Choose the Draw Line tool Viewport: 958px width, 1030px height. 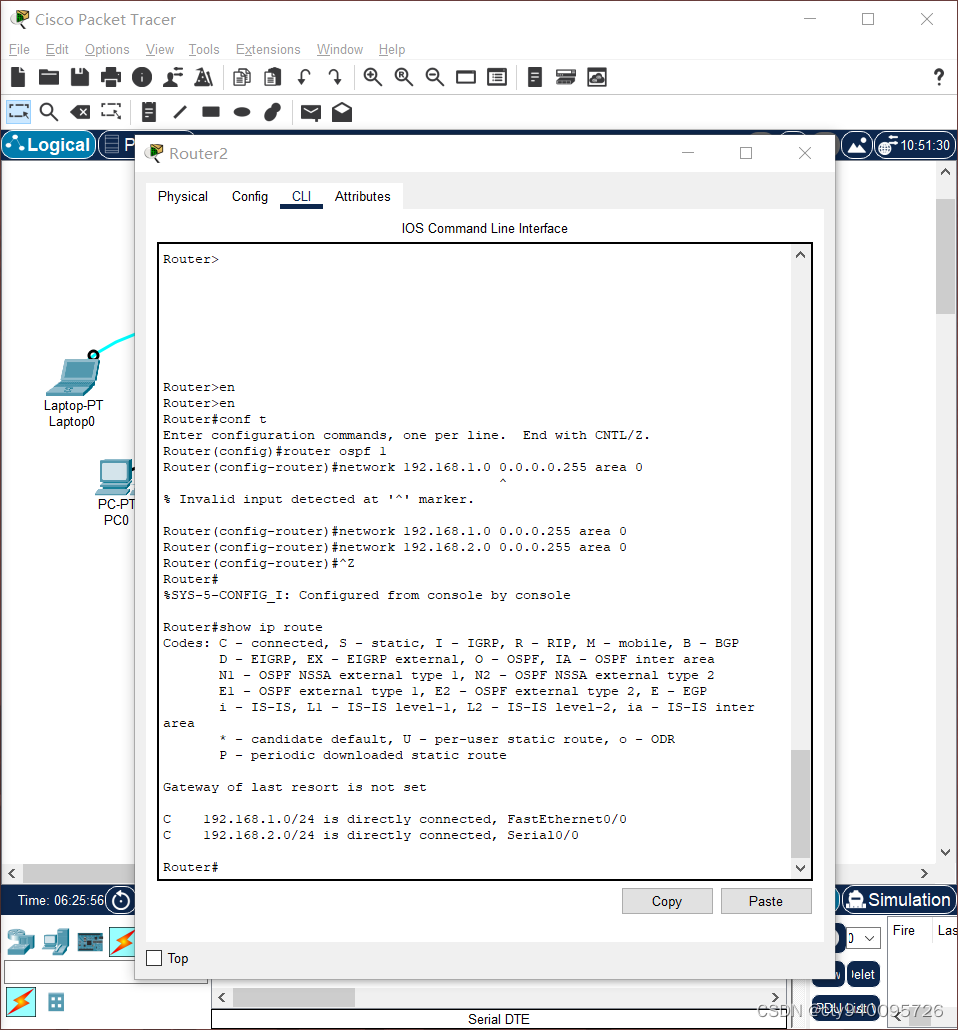(x=180, y=112)
